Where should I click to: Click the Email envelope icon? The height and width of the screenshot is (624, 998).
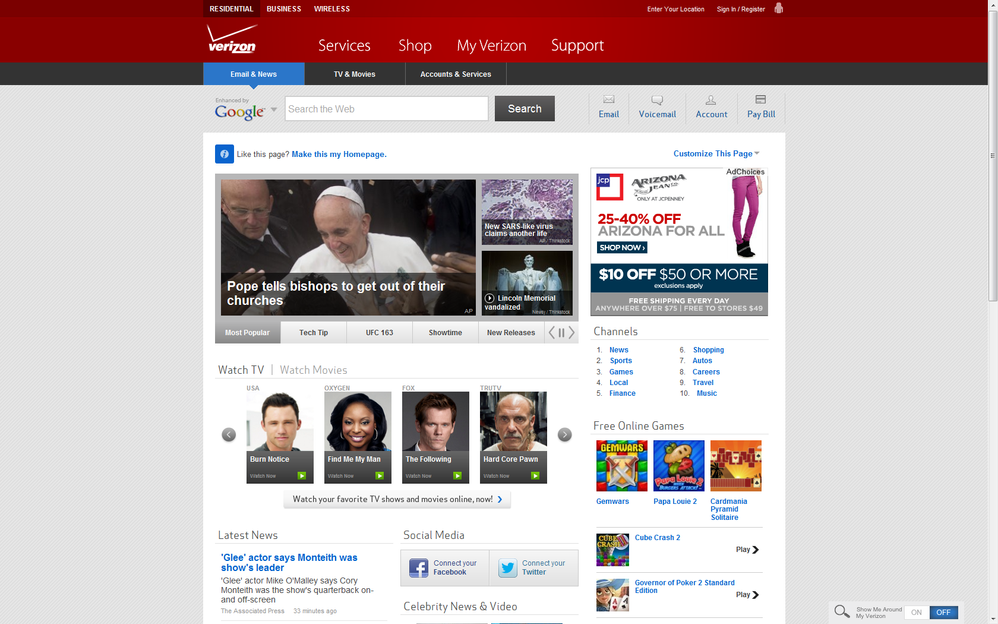pyautogui.click(x=608, y=100)
